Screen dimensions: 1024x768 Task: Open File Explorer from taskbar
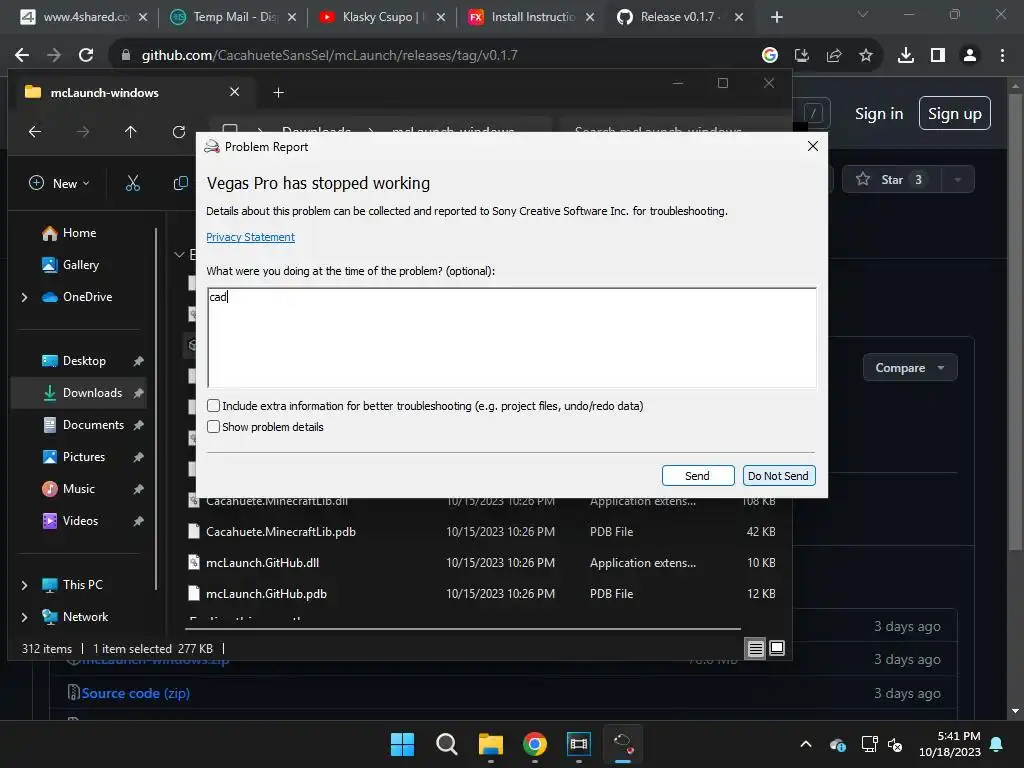(x=490, y=744)
